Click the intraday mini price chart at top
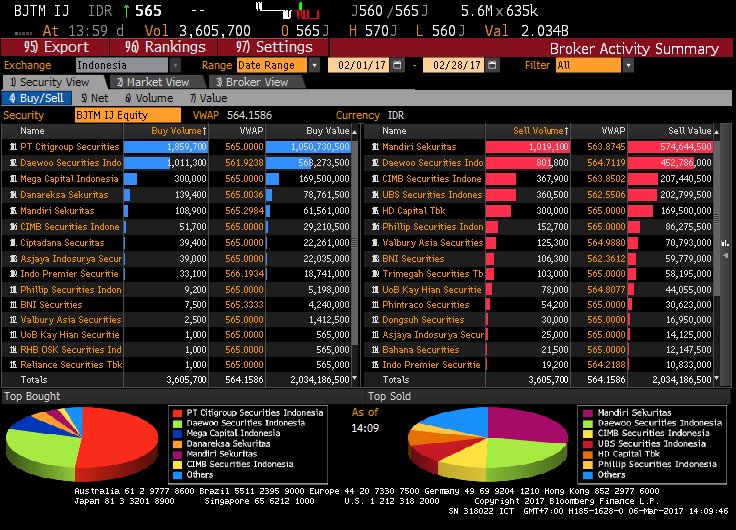 288,10
